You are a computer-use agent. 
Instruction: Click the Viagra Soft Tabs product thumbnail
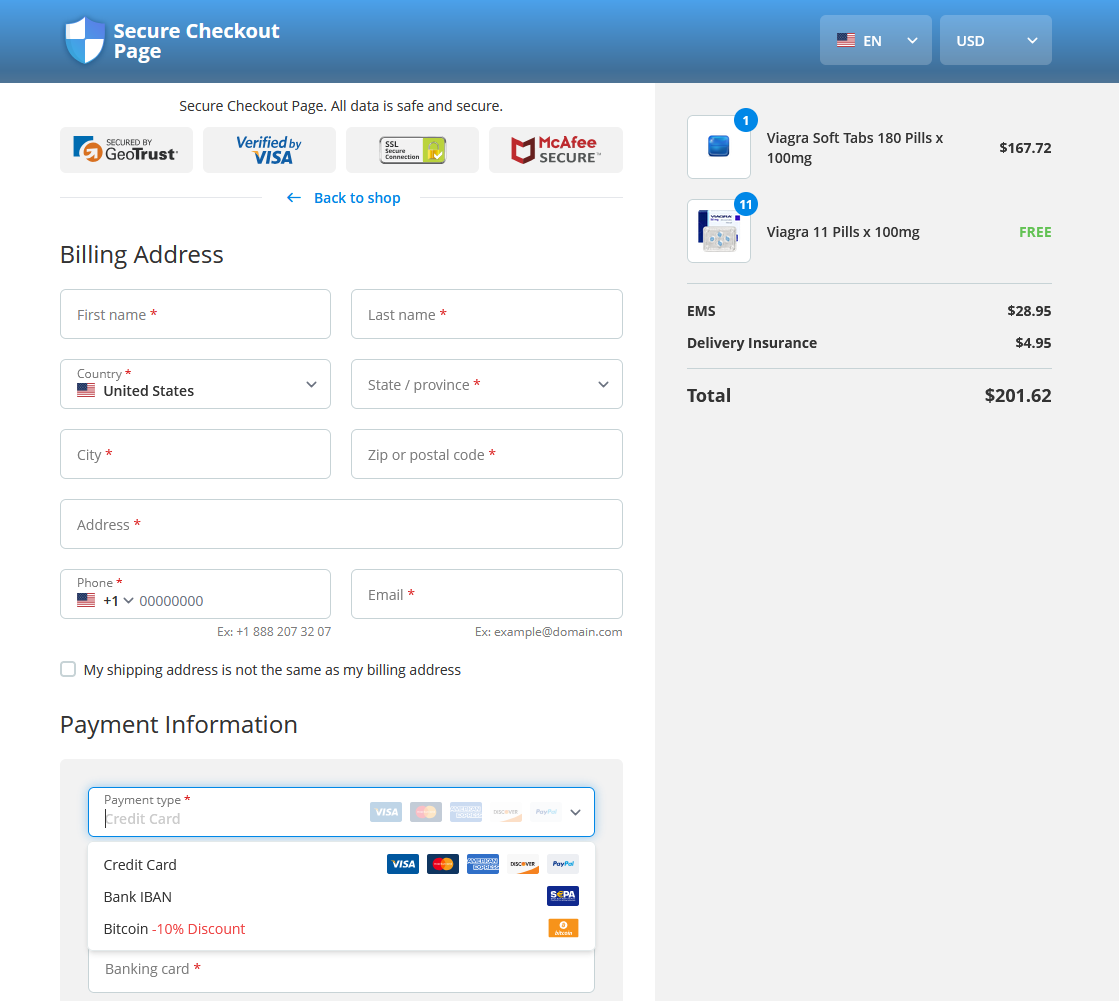(719, 147)
